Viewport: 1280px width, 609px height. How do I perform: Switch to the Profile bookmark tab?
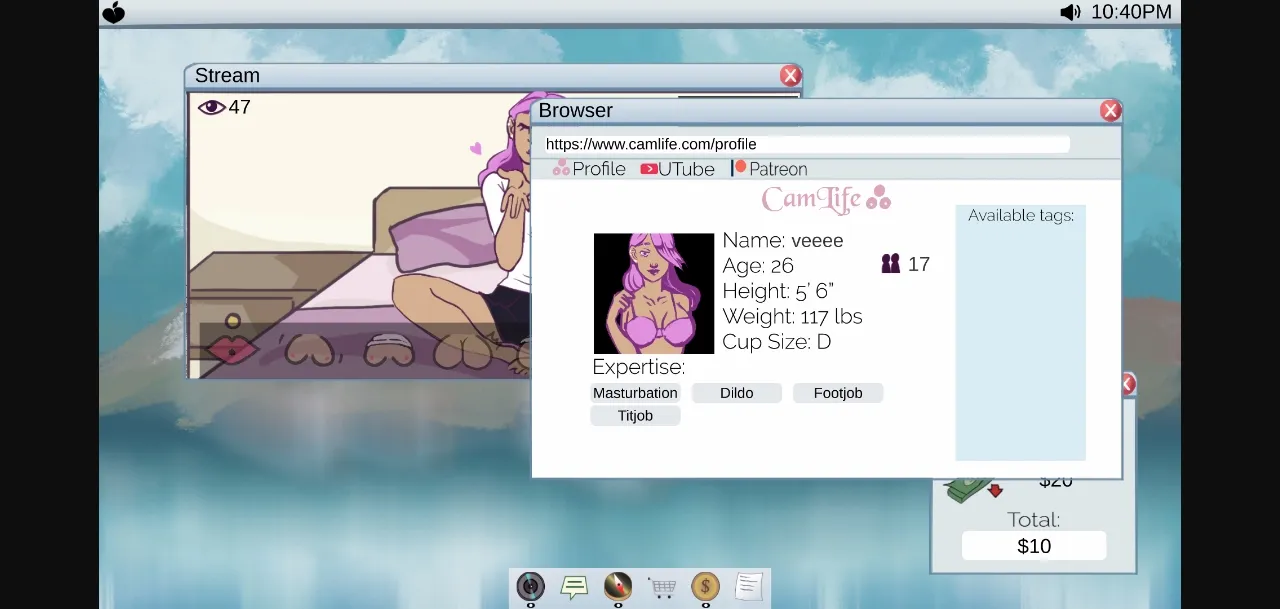pos(589,169)
